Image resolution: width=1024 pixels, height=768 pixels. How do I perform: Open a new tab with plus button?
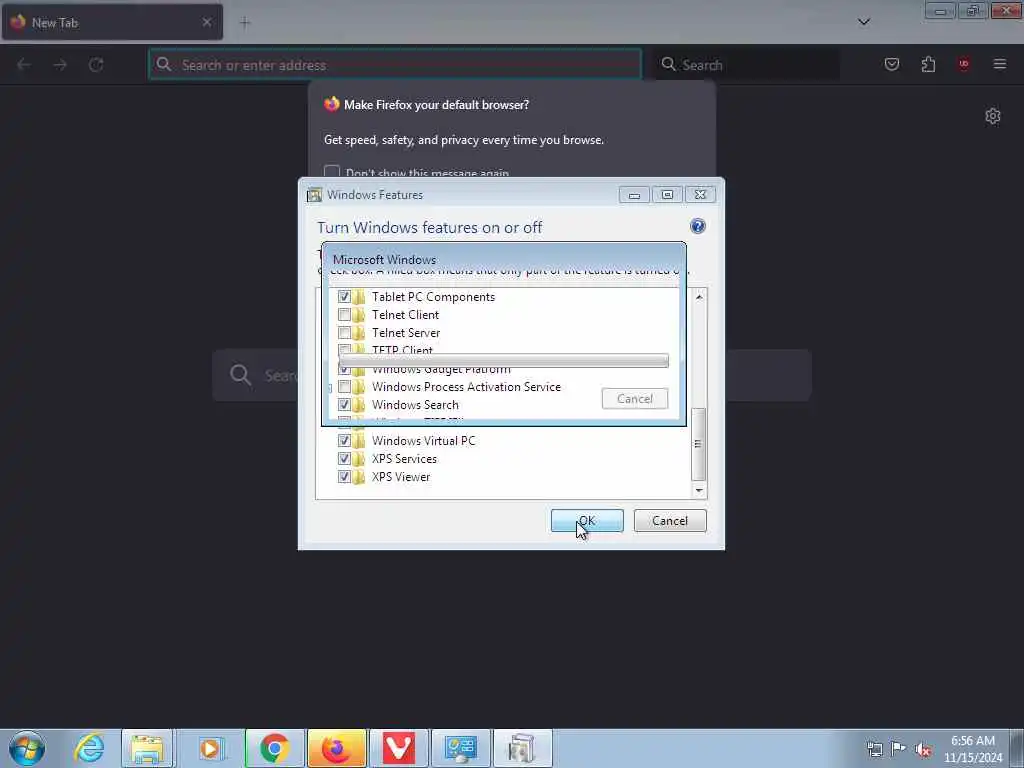(x=245, y=23)
